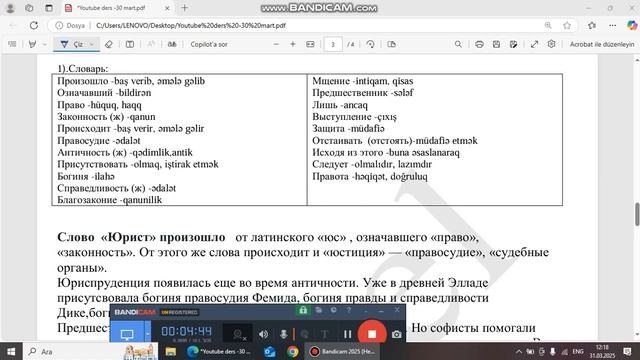
Task: Click the address bar file path
Action: point(191,25)
